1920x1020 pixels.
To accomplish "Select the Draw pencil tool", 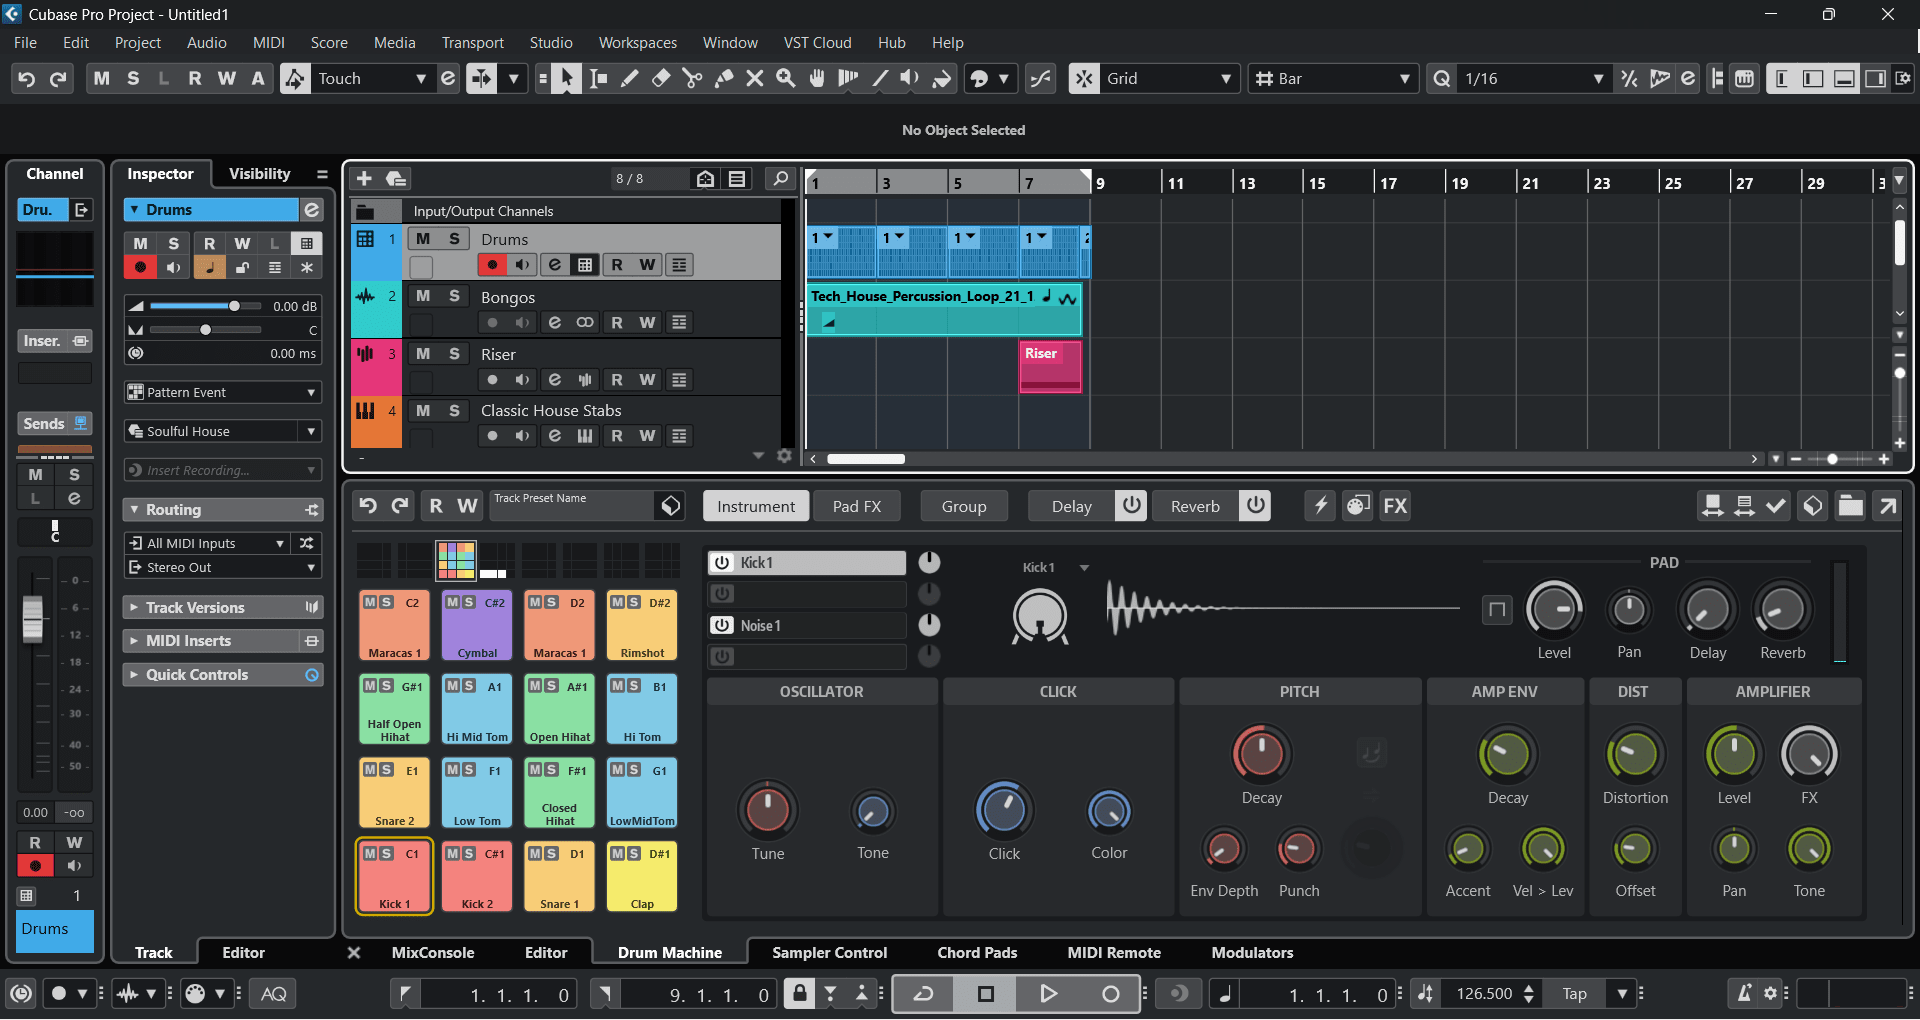I will 629,79.
